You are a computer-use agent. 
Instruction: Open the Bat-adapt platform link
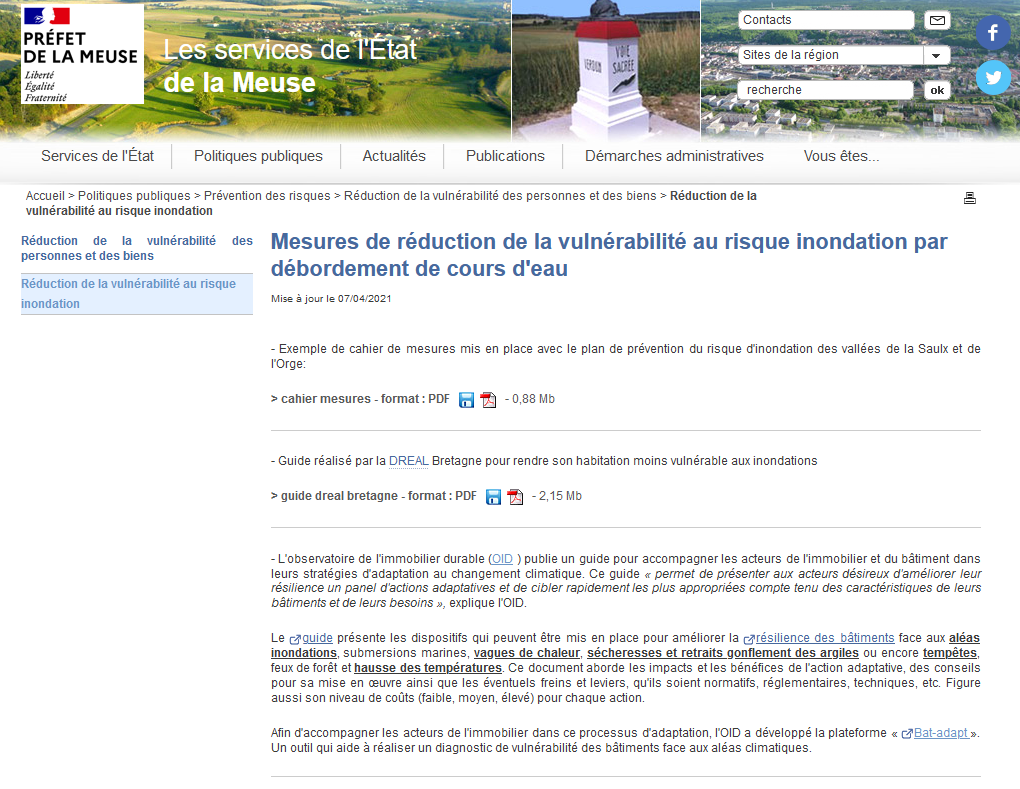coord(935,734)
